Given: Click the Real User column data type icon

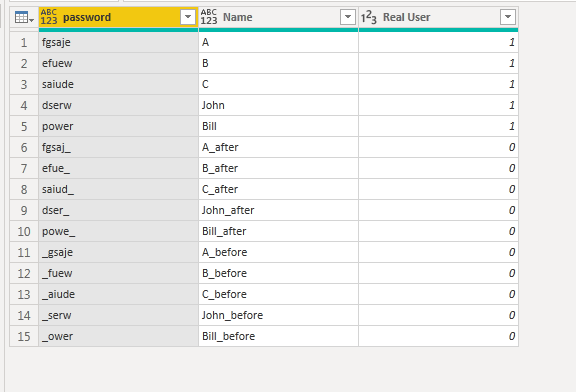Looking at the screenshot, I should (368, 17).
